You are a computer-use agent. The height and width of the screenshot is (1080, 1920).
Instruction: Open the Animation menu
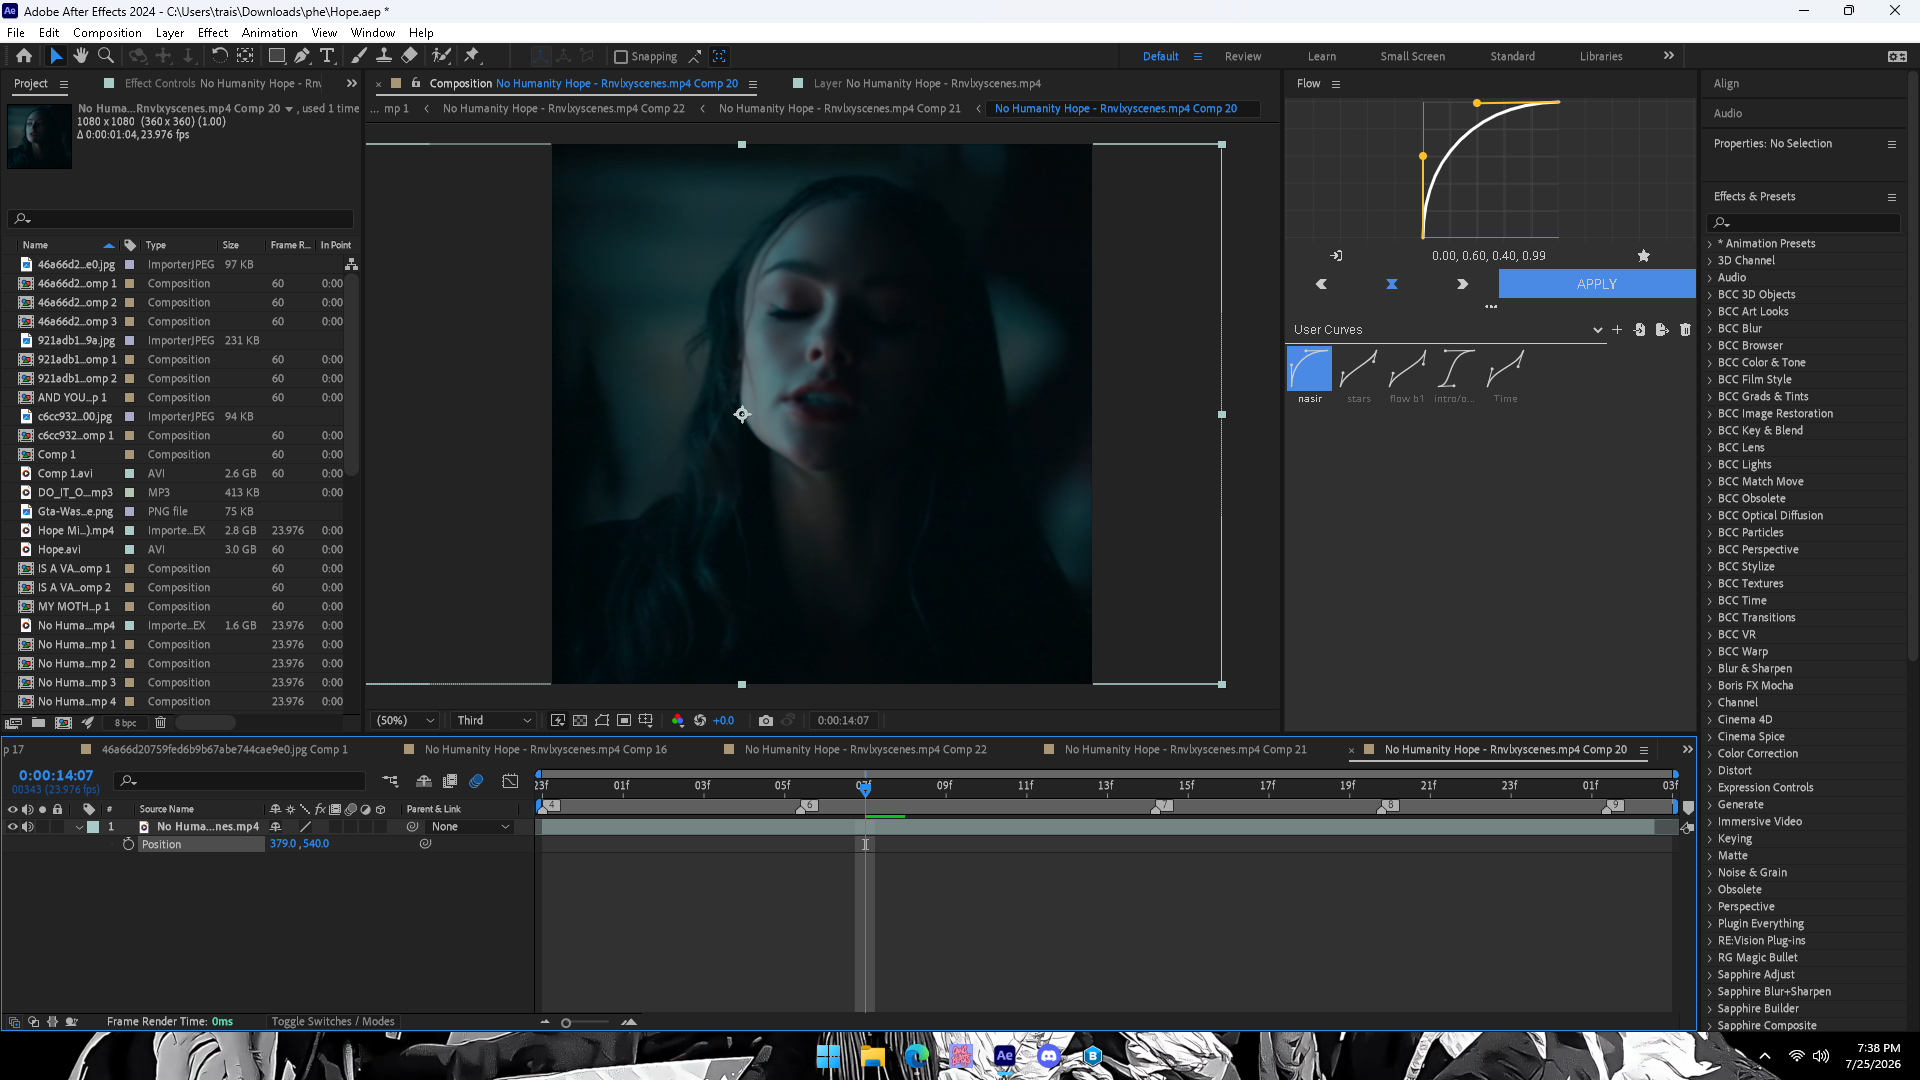coord(269,33)
